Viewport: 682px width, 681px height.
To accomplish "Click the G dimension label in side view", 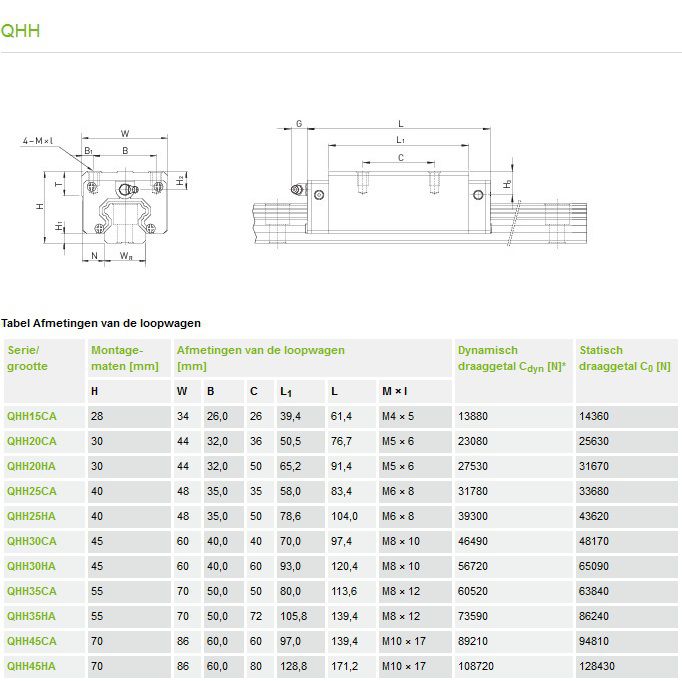I will point(299,124).
